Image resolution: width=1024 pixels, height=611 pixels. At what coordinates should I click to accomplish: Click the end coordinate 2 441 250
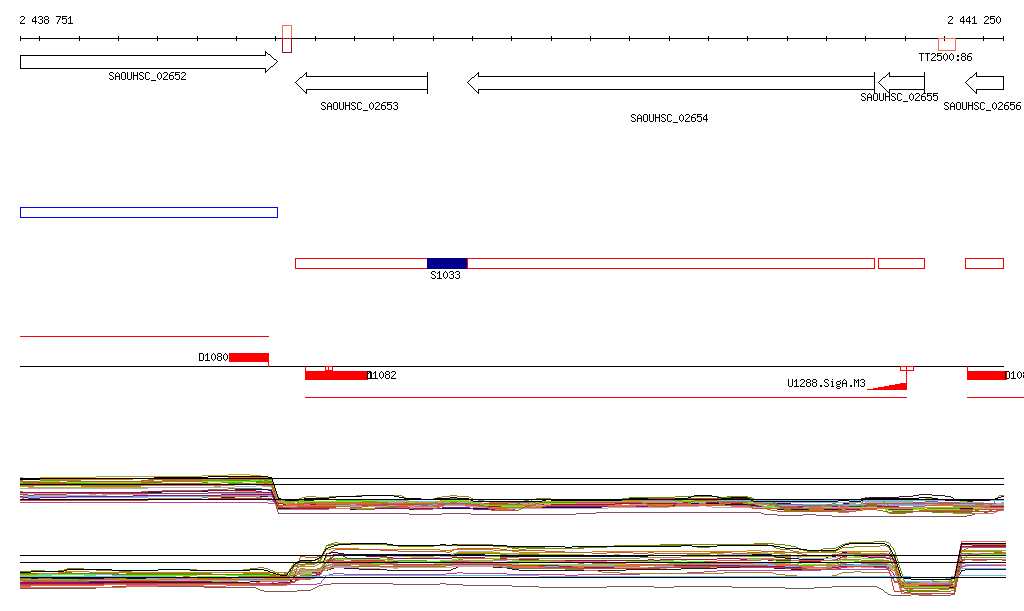pos(974,21)
